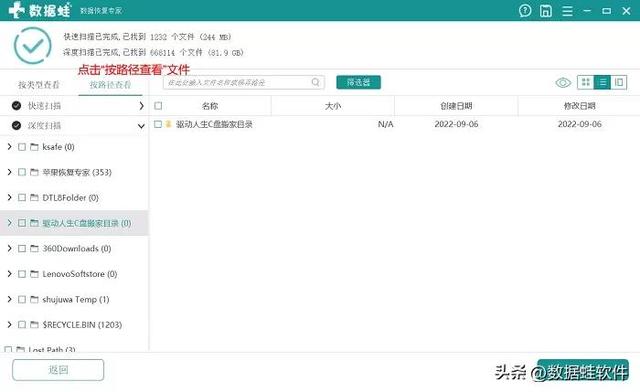Click folder icon of LenovoSoftstore
This screenshot has width=640, height=392.
[34, 274]
